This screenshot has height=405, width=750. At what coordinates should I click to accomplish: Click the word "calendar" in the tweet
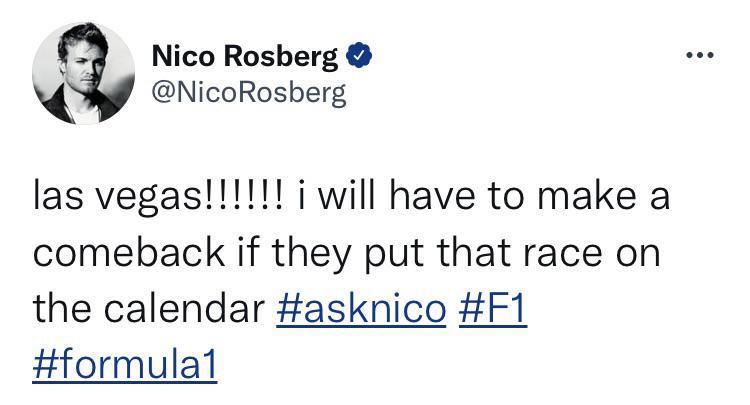coord(185,309)
